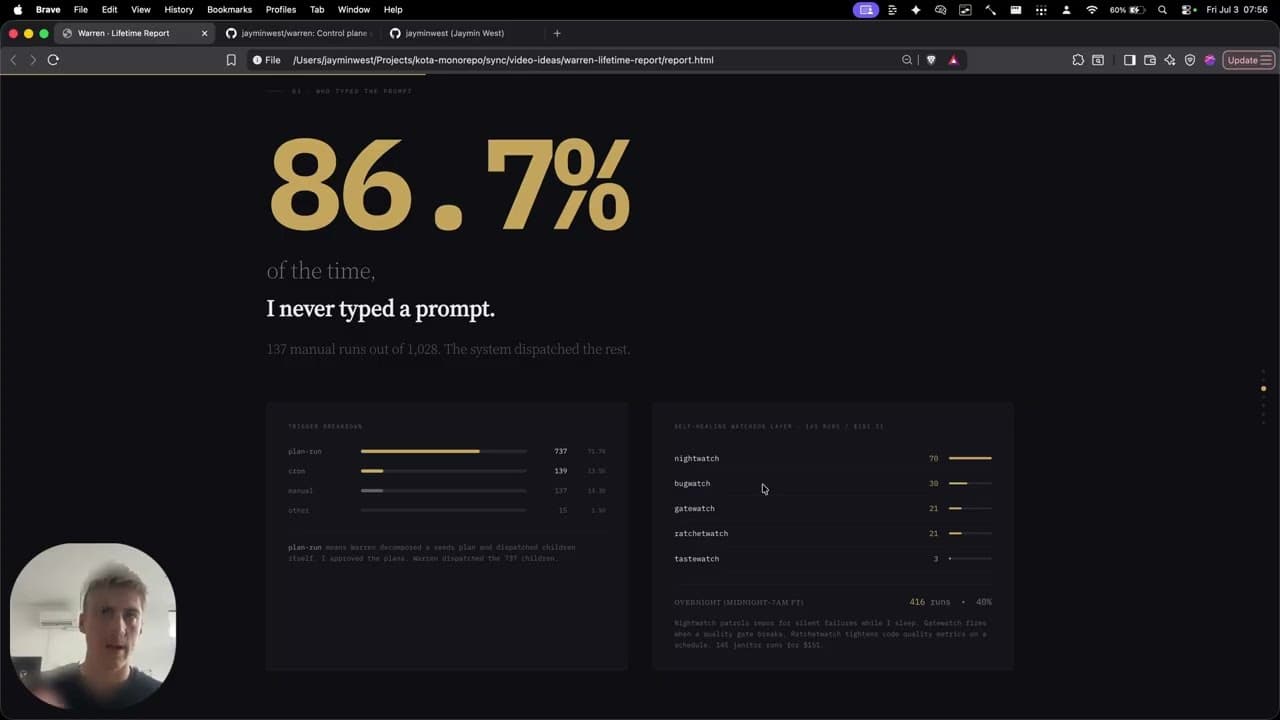Click the webcam video overlay thumbnail

[x=93, y=627]
